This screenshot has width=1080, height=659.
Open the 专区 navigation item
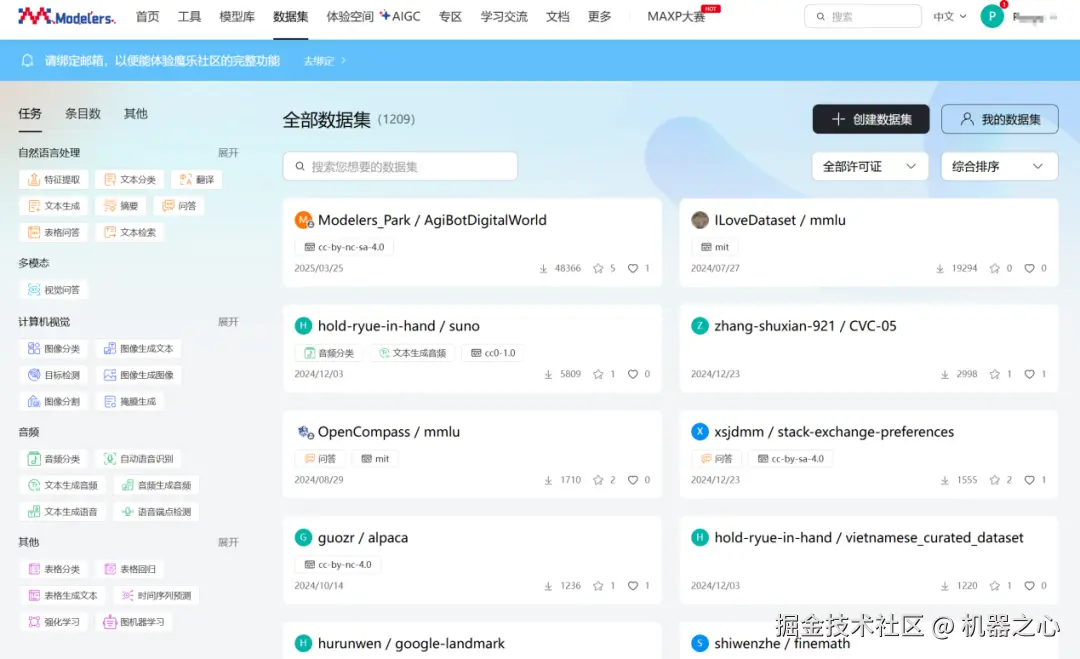(x=450, y=17)
